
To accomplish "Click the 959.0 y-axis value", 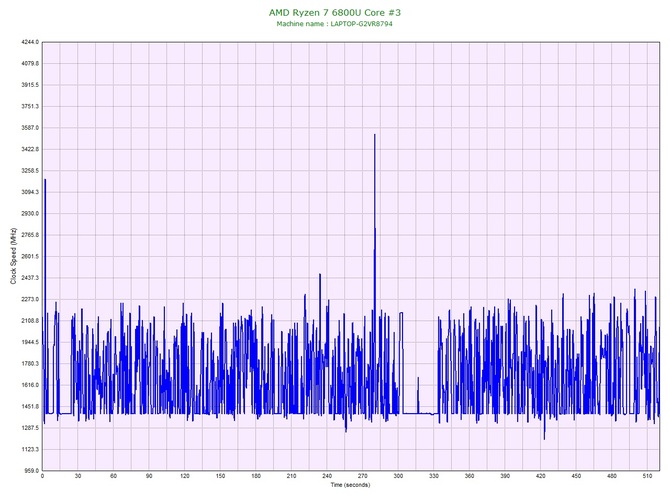I will (32, 471).
